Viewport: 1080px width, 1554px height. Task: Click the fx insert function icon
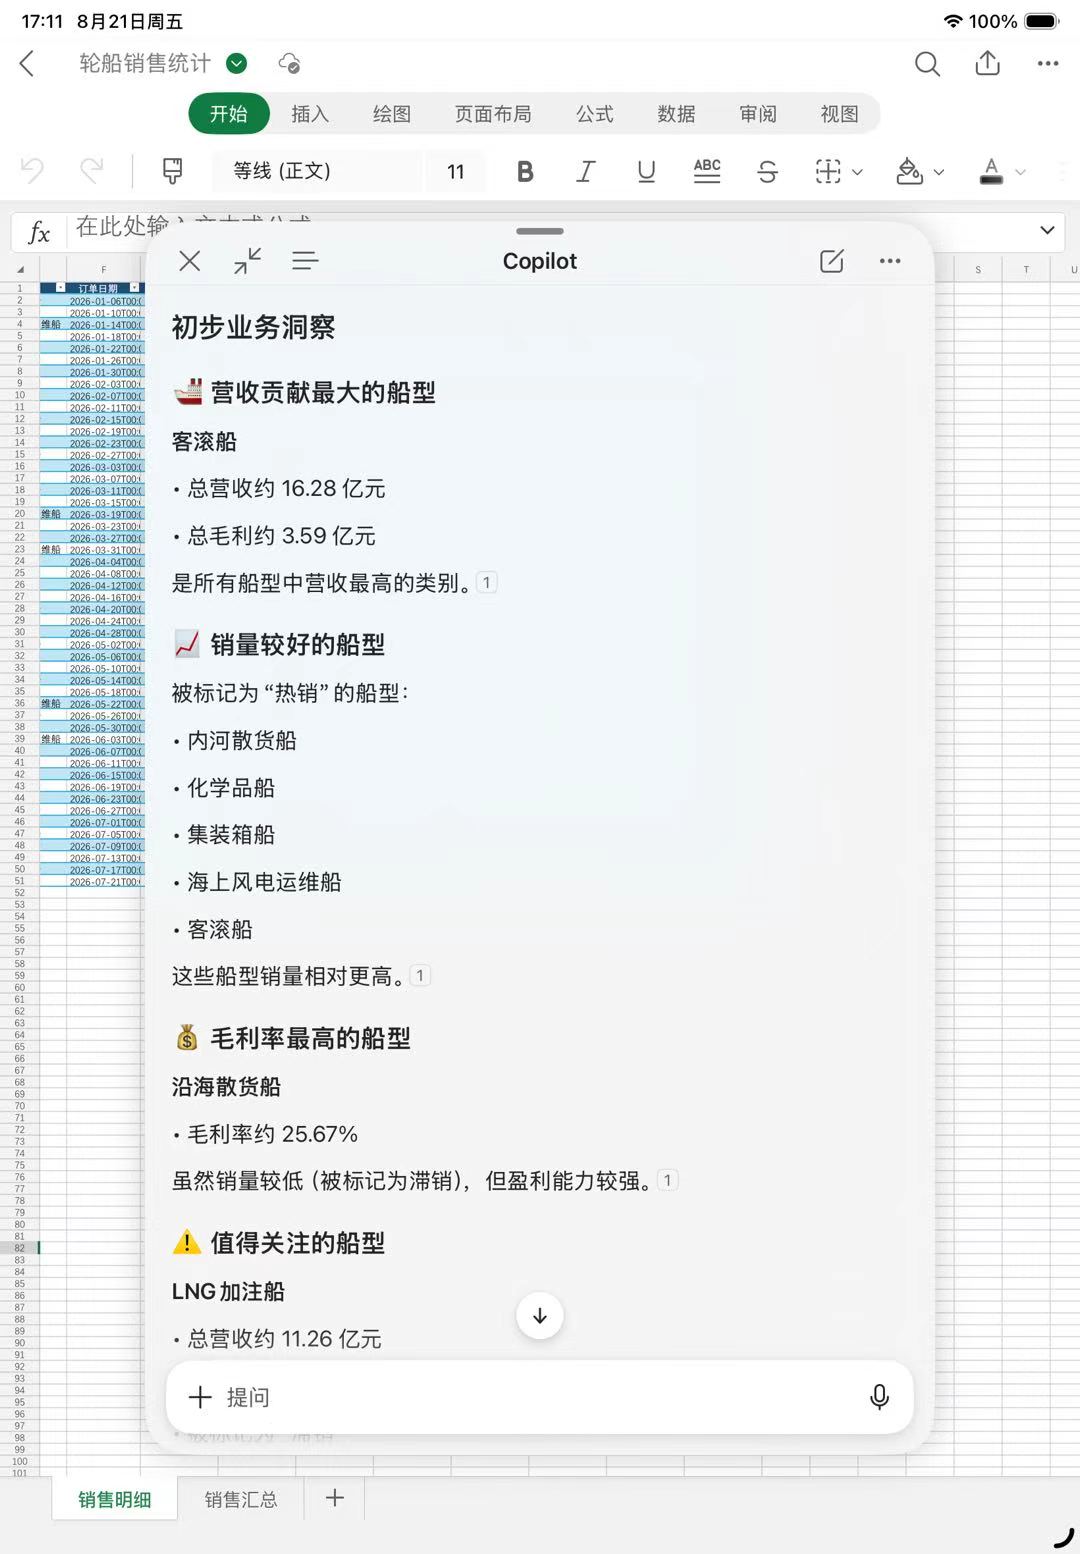(x=39, y=232)
